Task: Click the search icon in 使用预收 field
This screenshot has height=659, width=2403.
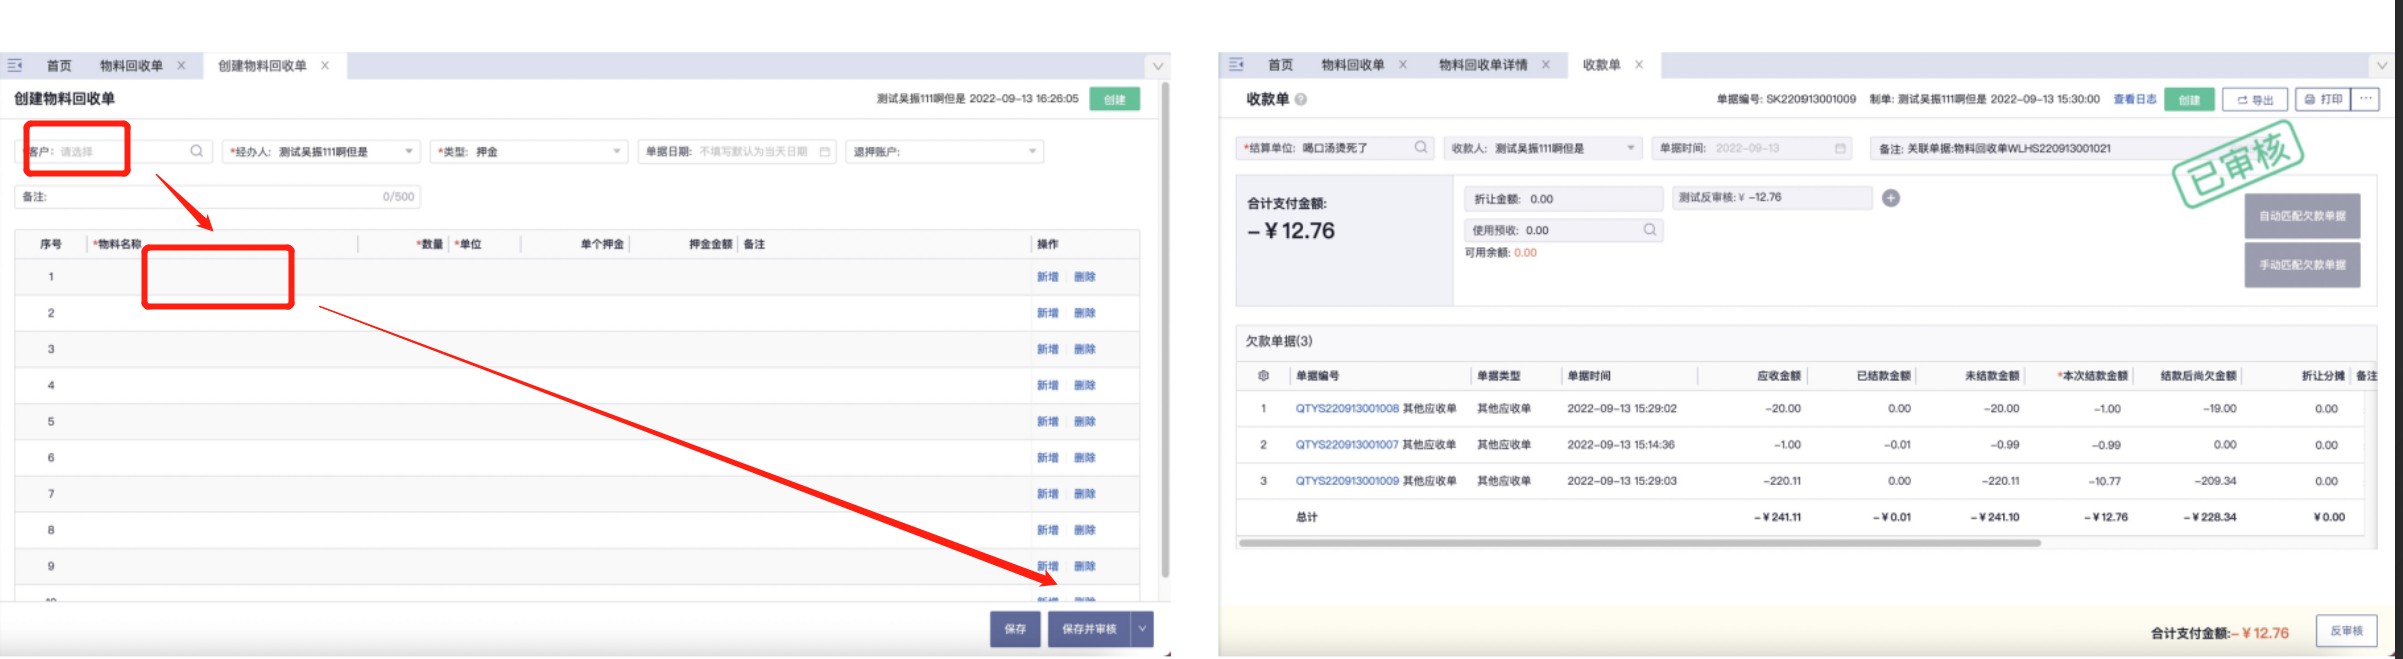Action: point(1649,230)
